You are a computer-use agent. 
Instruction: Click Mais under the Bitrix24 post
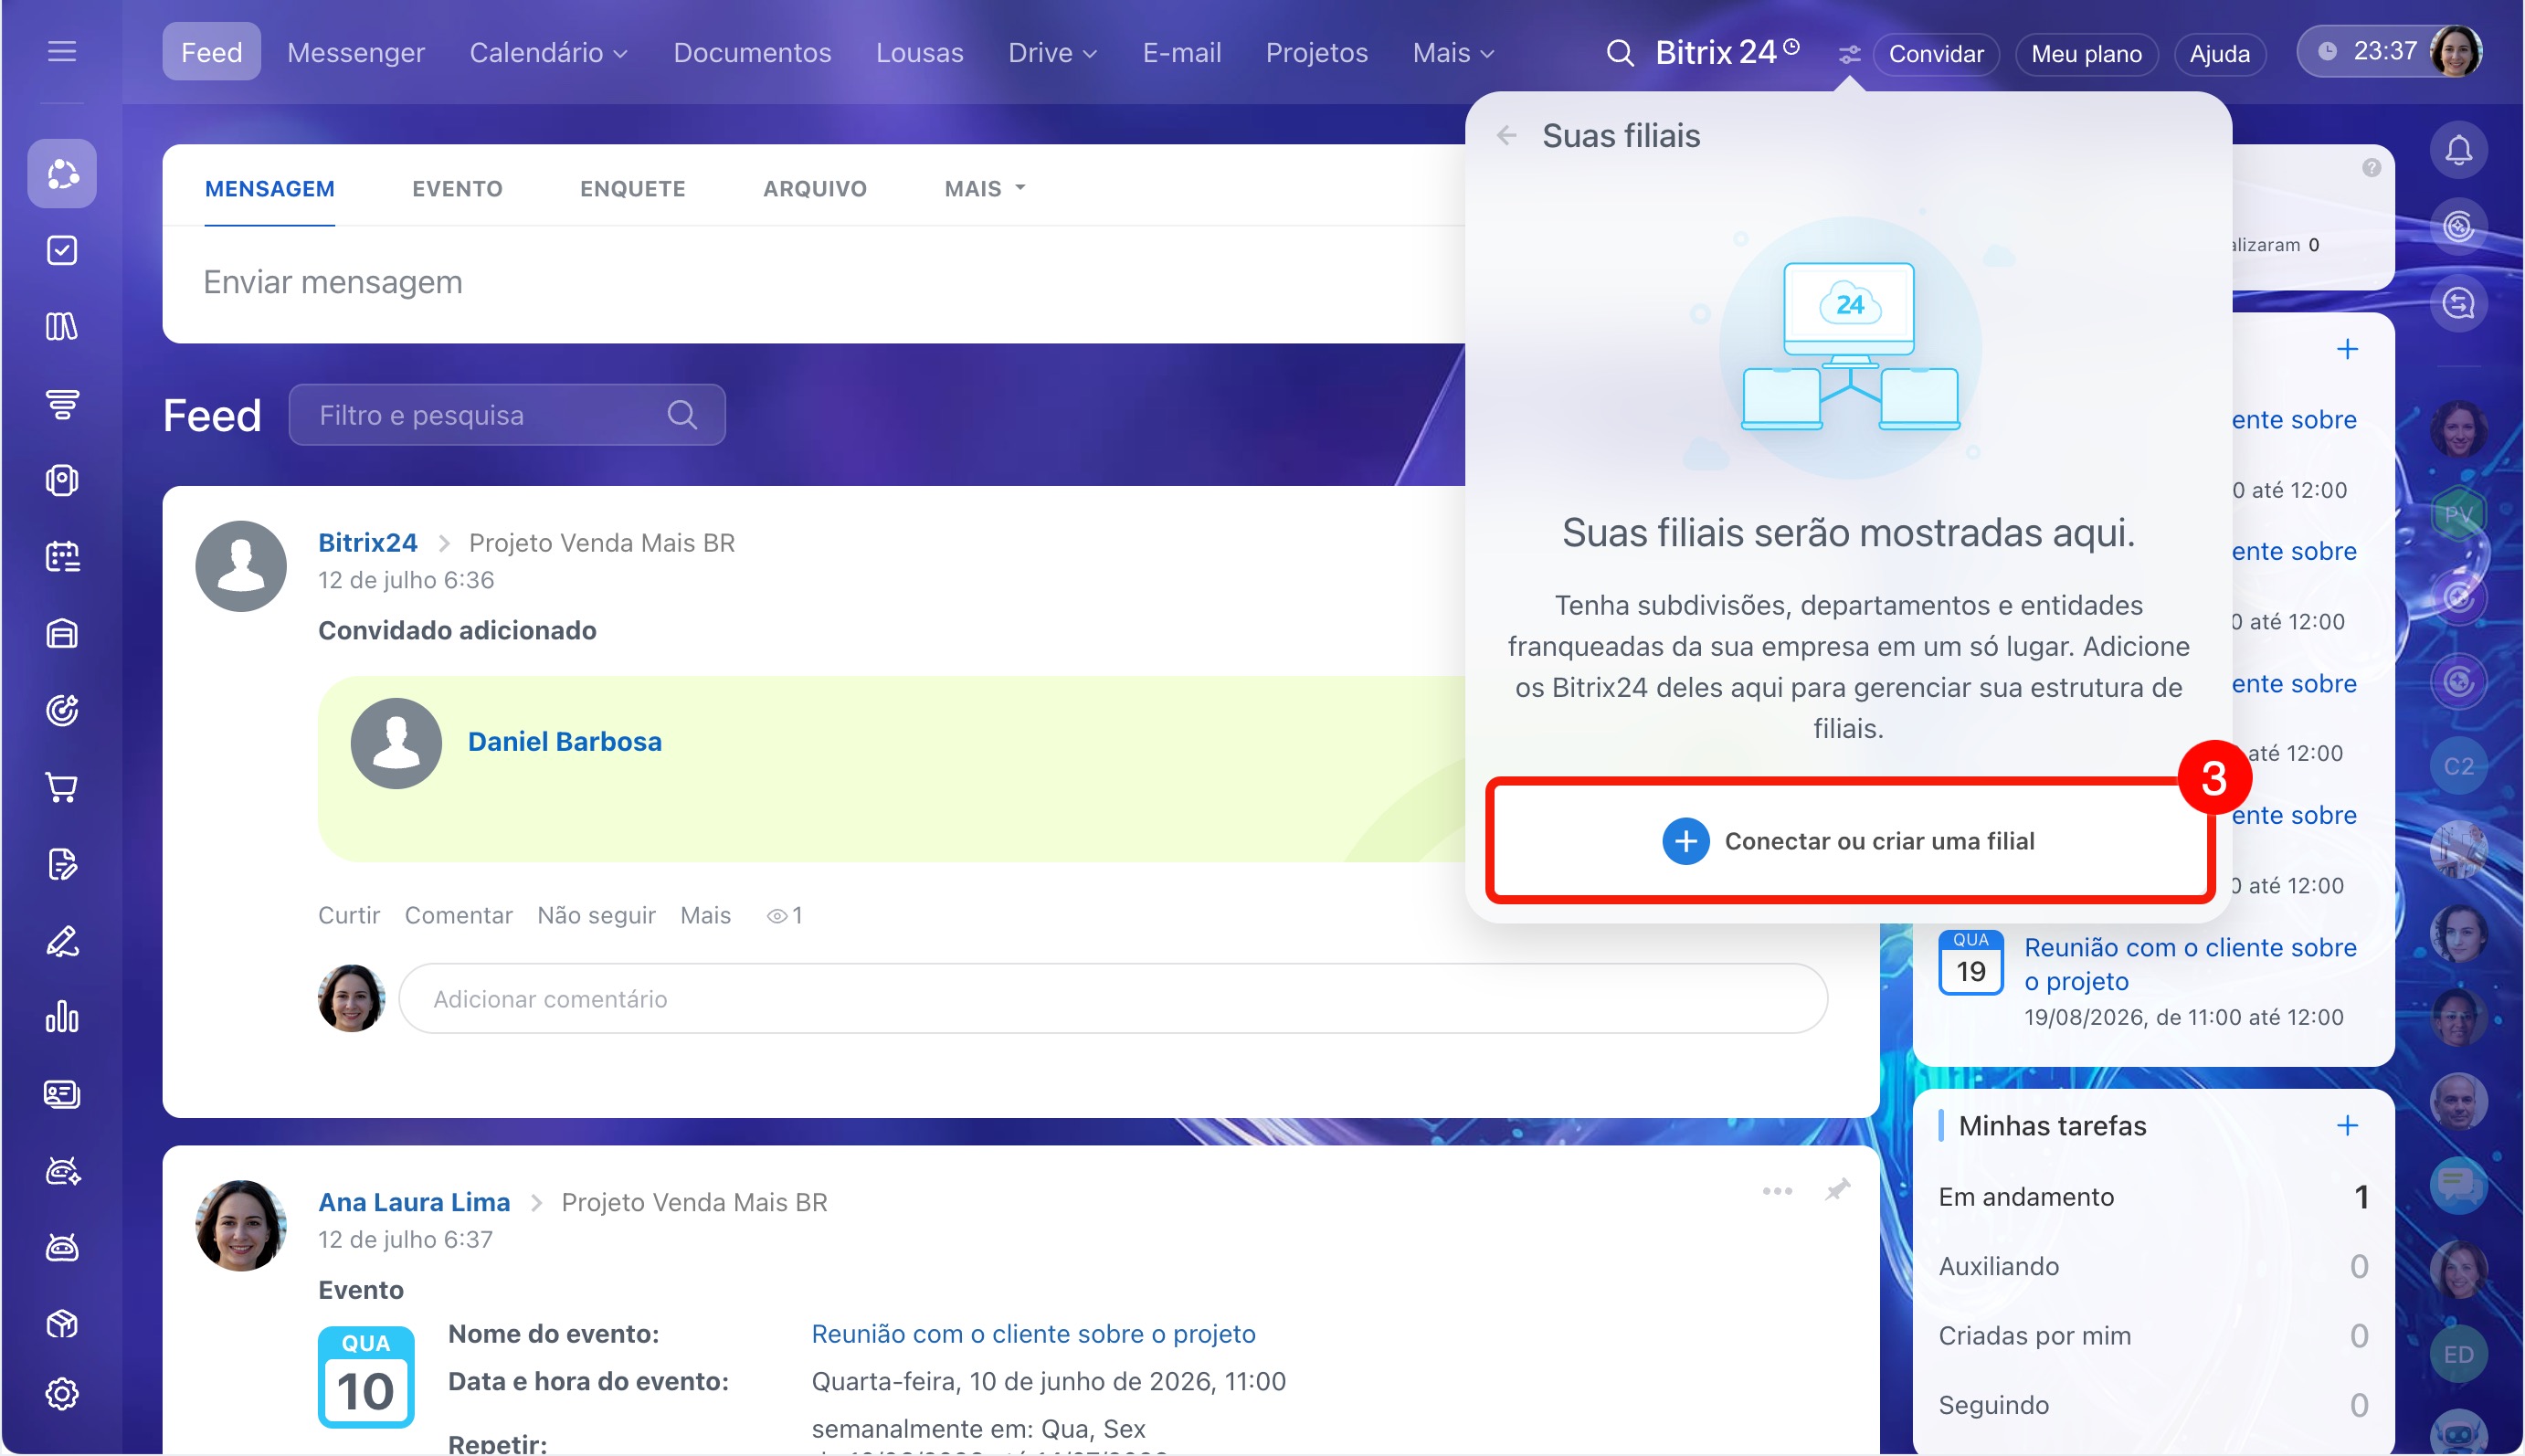705,915
